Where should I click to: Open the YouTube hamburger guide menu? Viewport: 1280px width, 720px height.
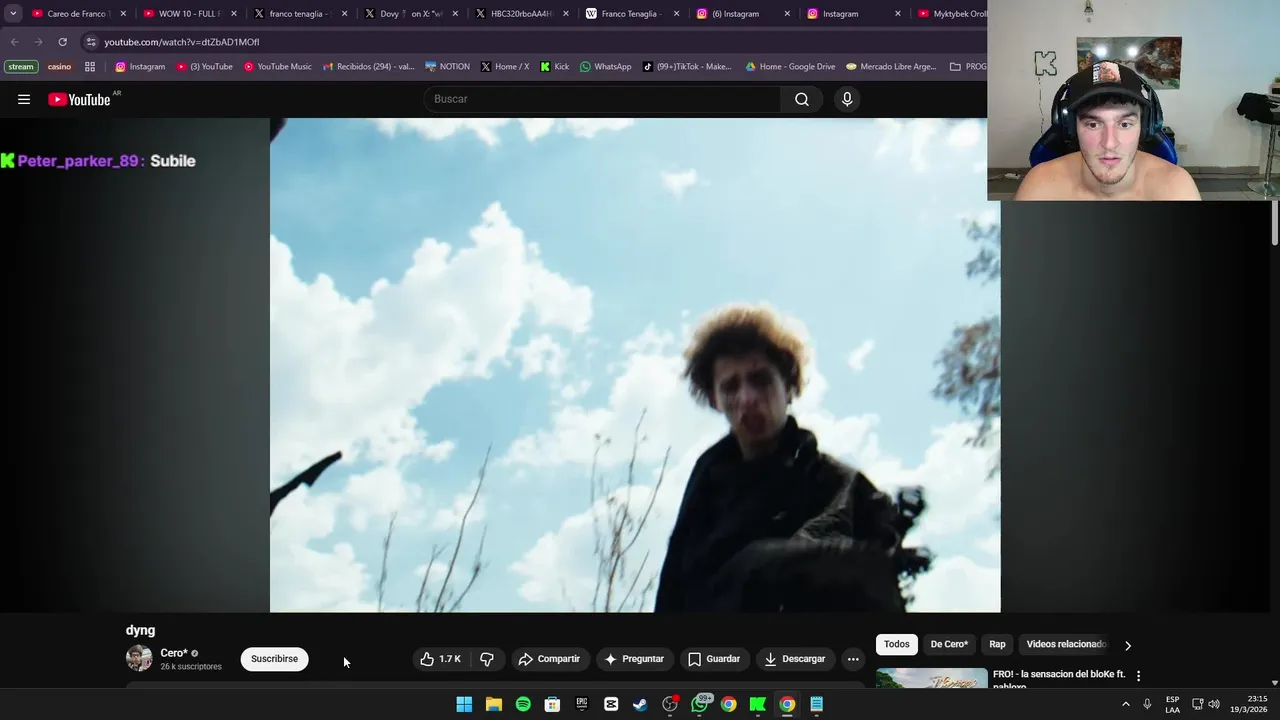click(x=24, y=99)
